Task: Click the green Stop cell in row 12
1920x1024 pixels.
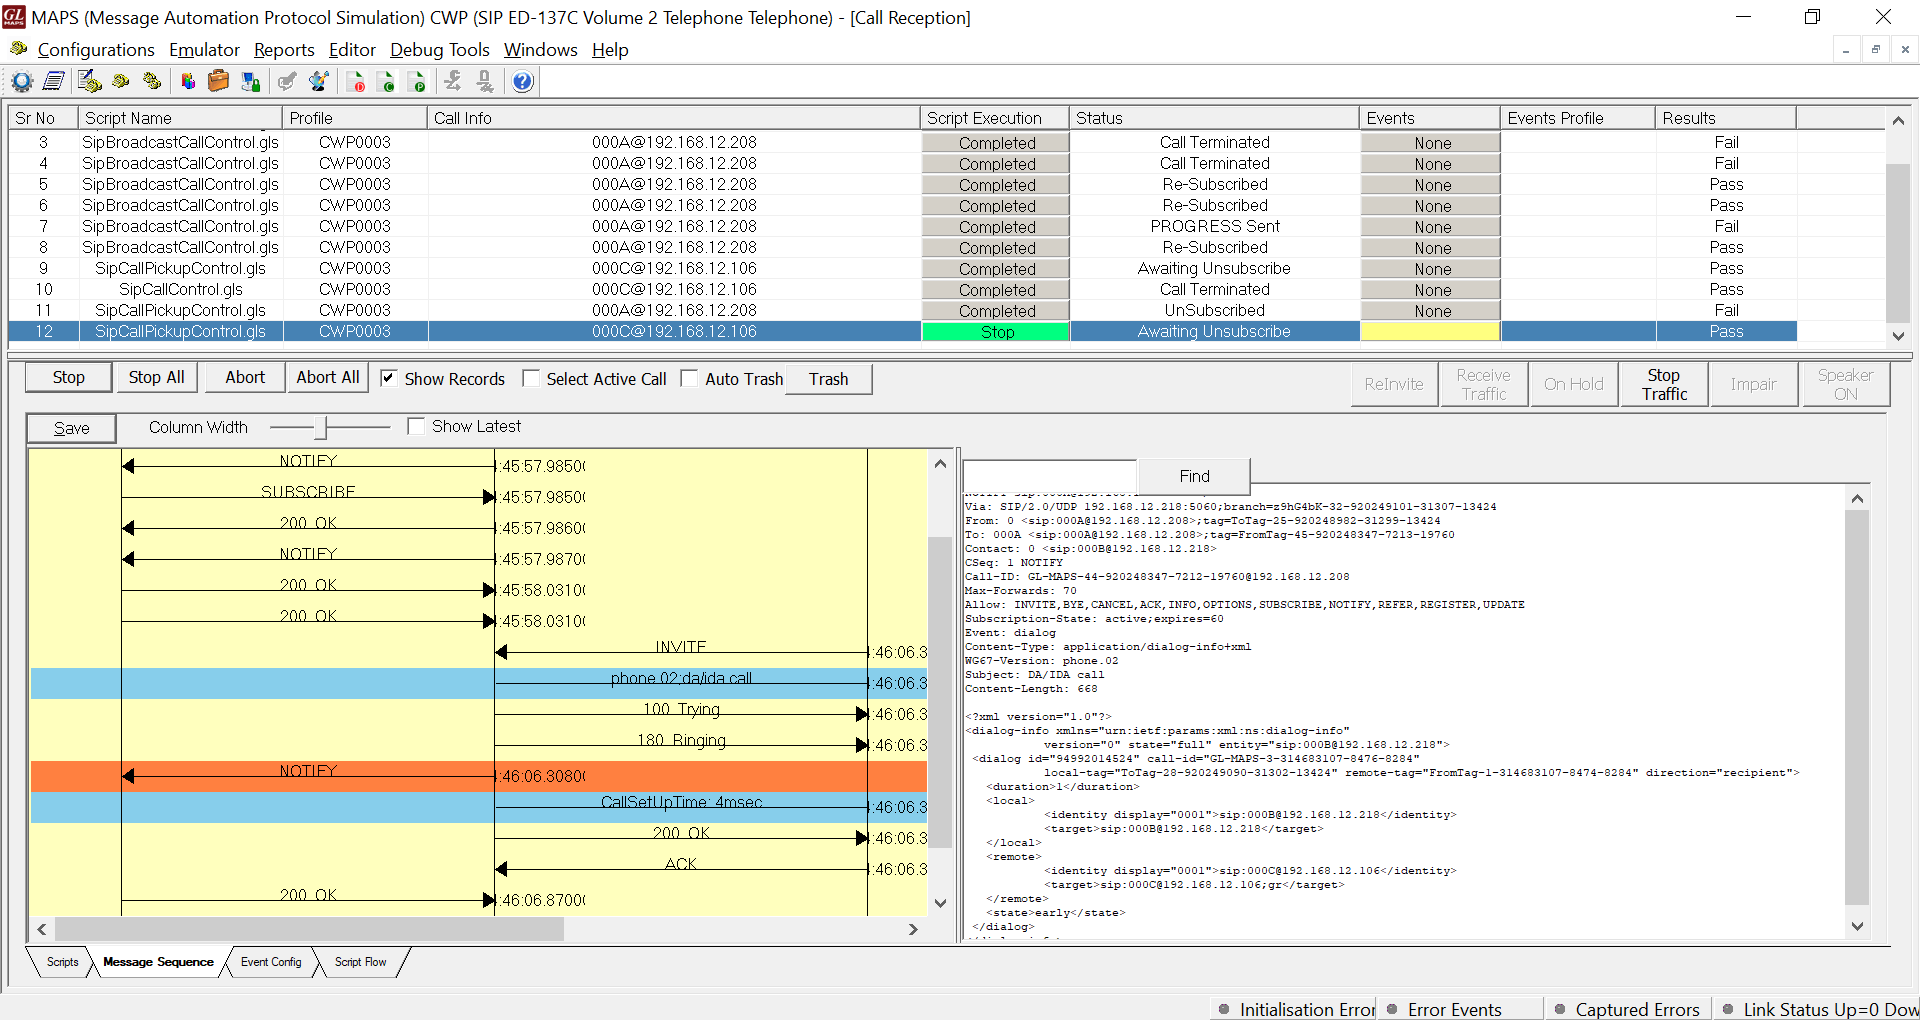Action: pyautogui.click(x=996, y=332)
